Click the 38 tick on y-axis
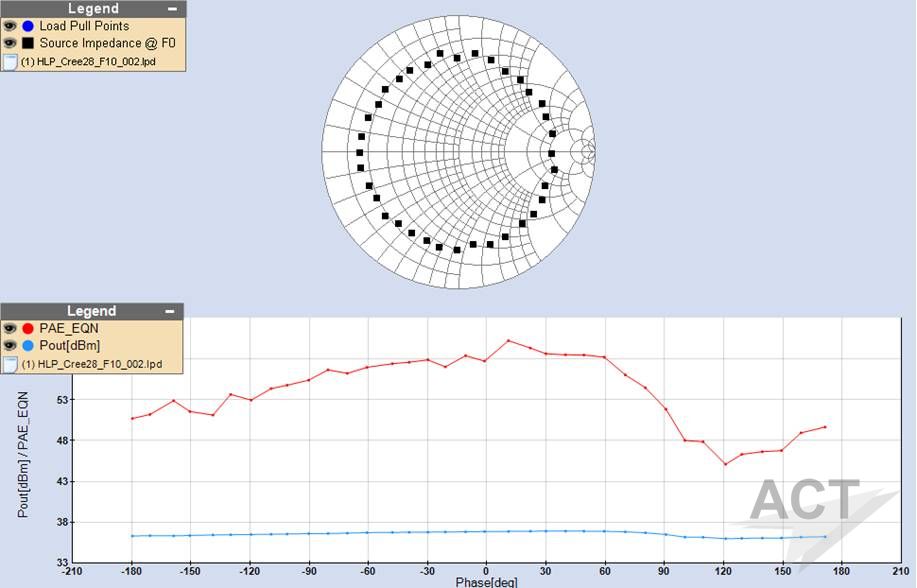Viewport: 917px width, 588px height. tap(62, 522)
